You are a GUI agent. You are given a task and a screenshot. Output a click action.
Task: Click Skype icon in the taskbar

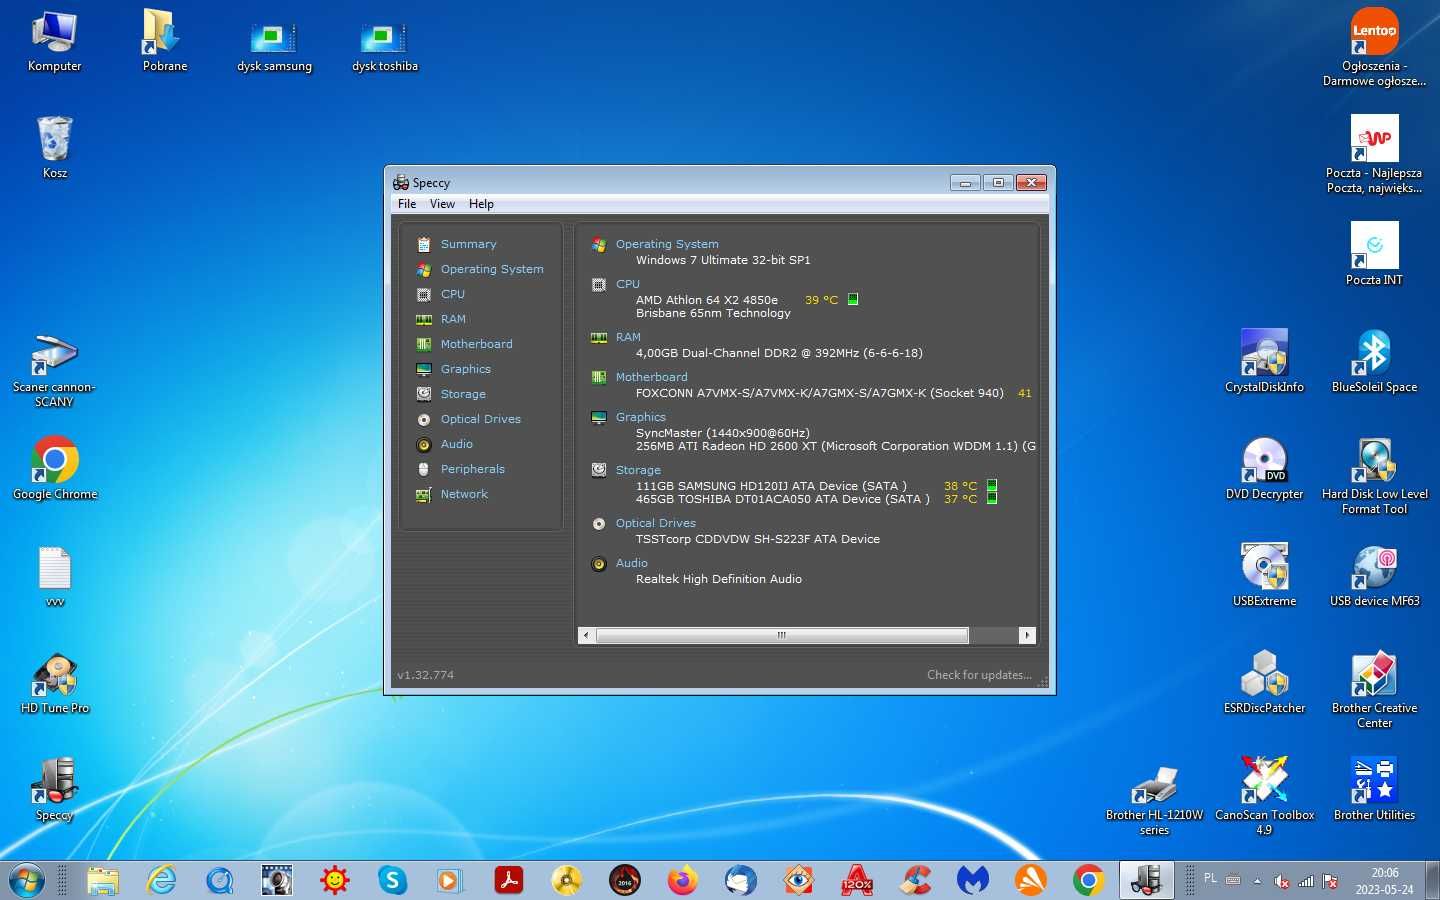click(x=392, y=880)
